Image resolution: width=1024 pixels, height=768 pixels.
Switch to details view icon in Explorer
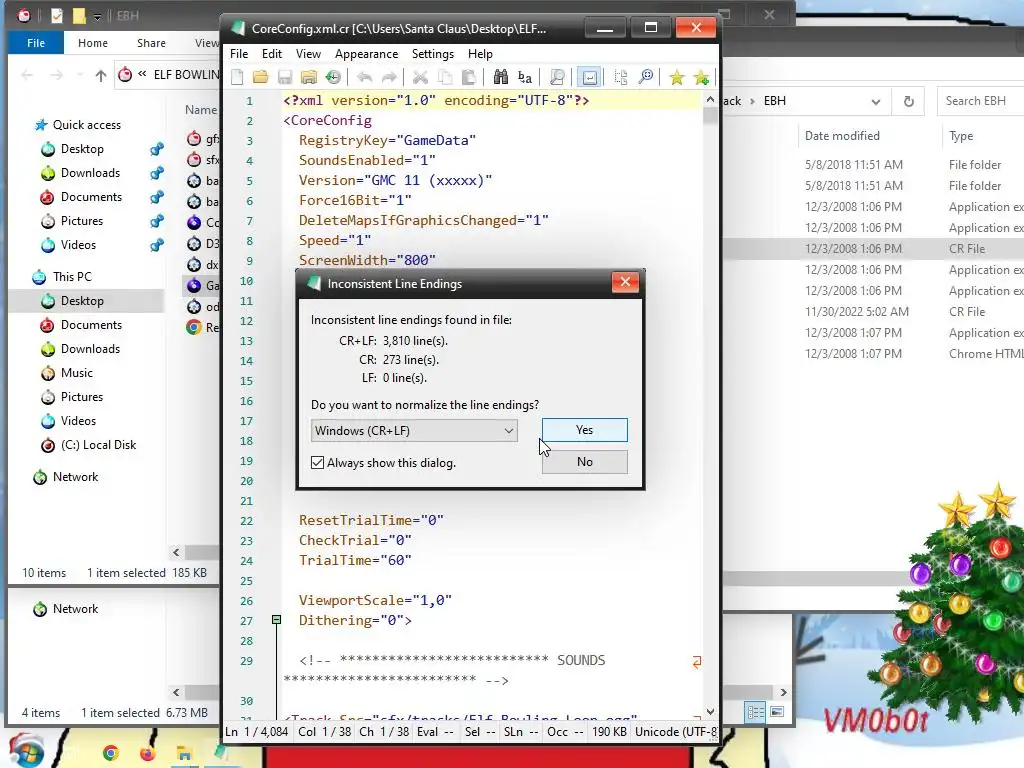tap(756, 712)
